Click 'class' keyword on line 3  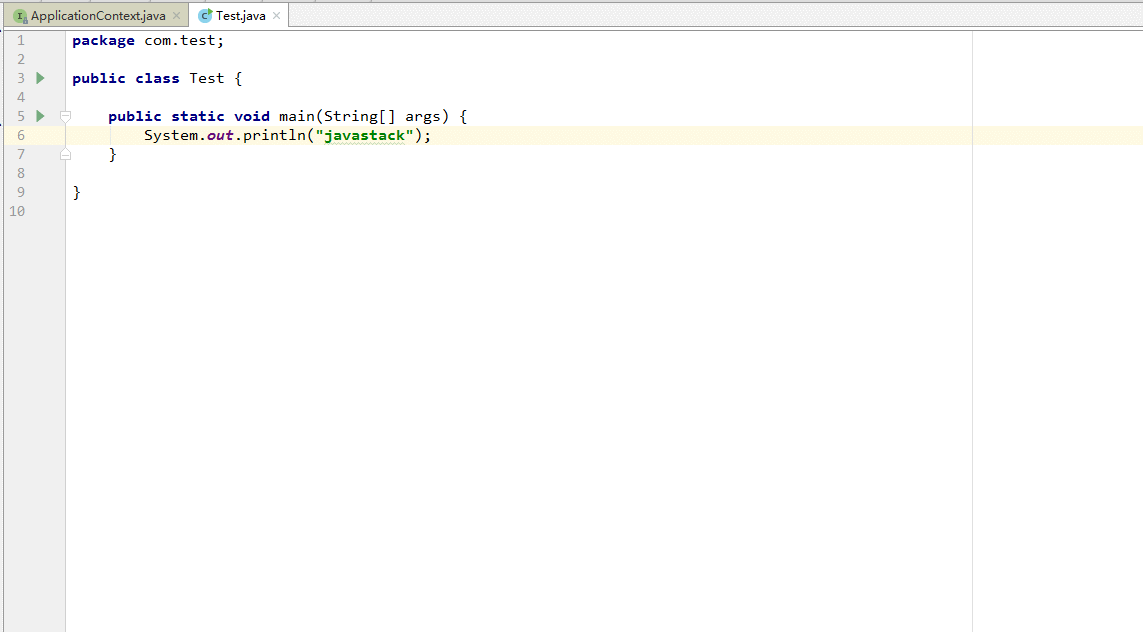click(157, 78)
